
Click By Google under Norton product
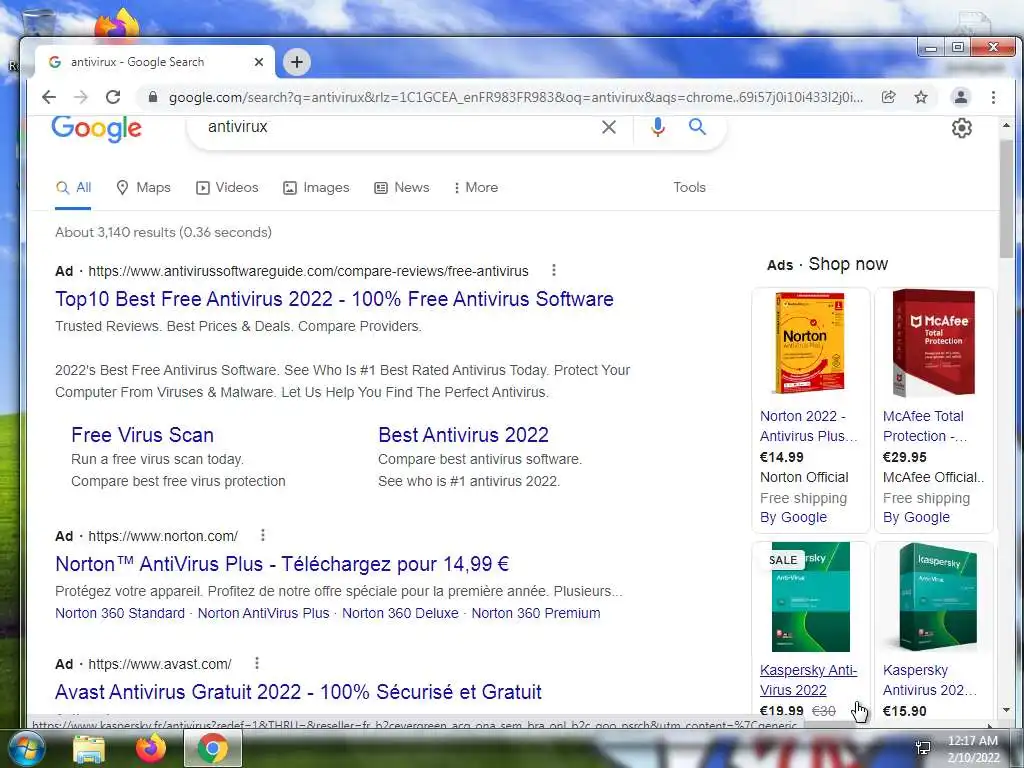tap(793, 517)
